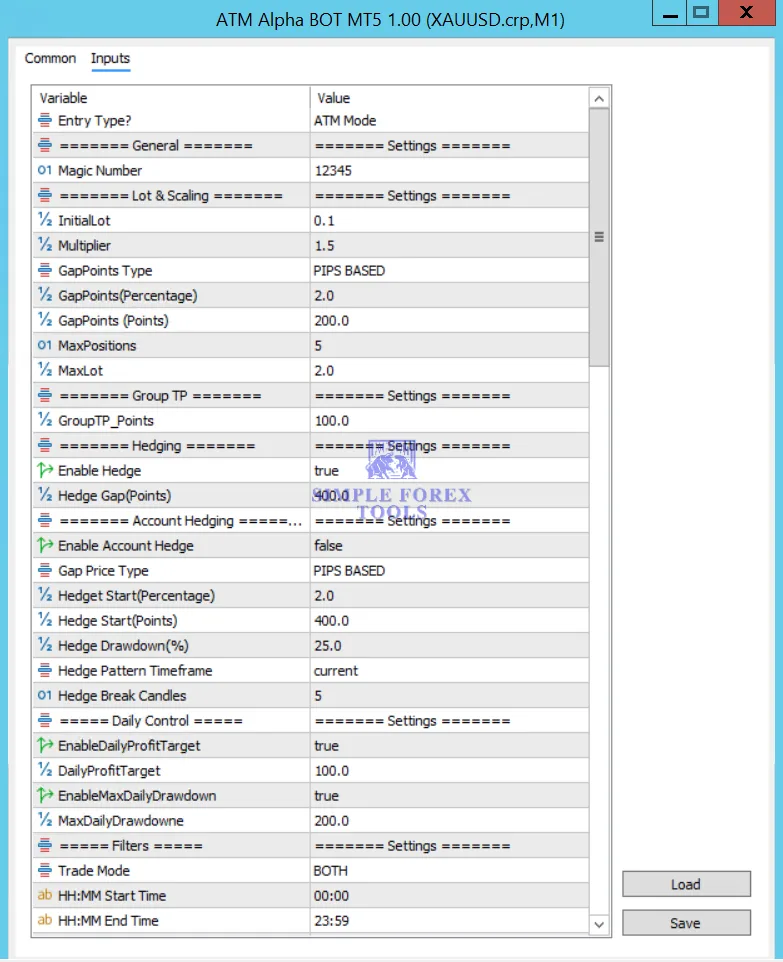Click the integer icon beside MaxPositions

[x=45, y=345]
